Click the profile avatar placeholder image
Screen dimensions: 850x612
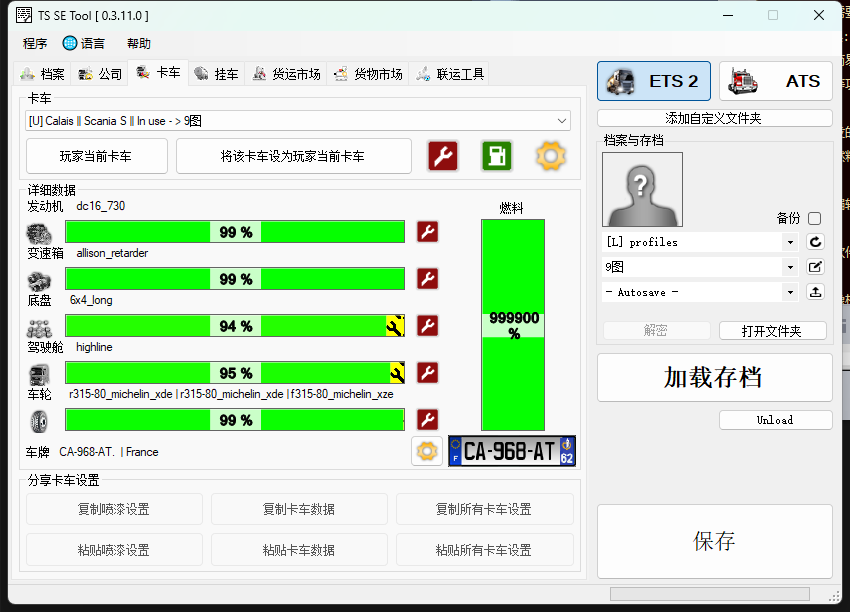642,189
